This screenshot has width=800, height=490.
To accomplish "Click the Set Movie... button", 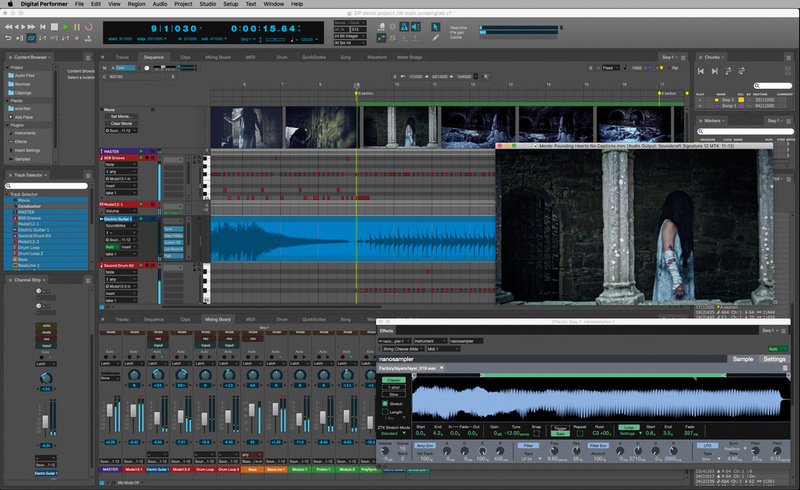I will tap(120, 116).
